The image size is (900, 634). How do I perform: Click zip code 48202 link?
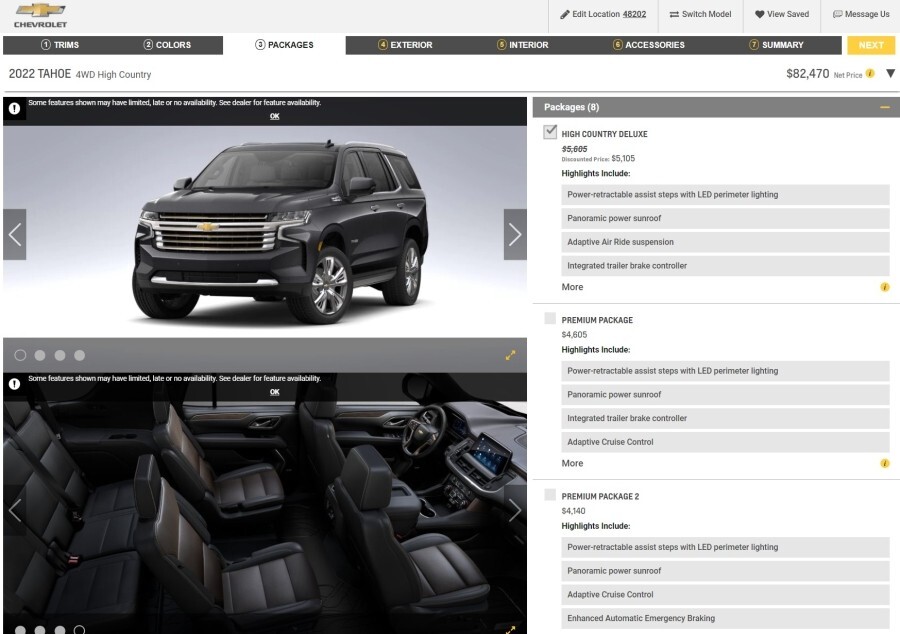coord(634,14)
